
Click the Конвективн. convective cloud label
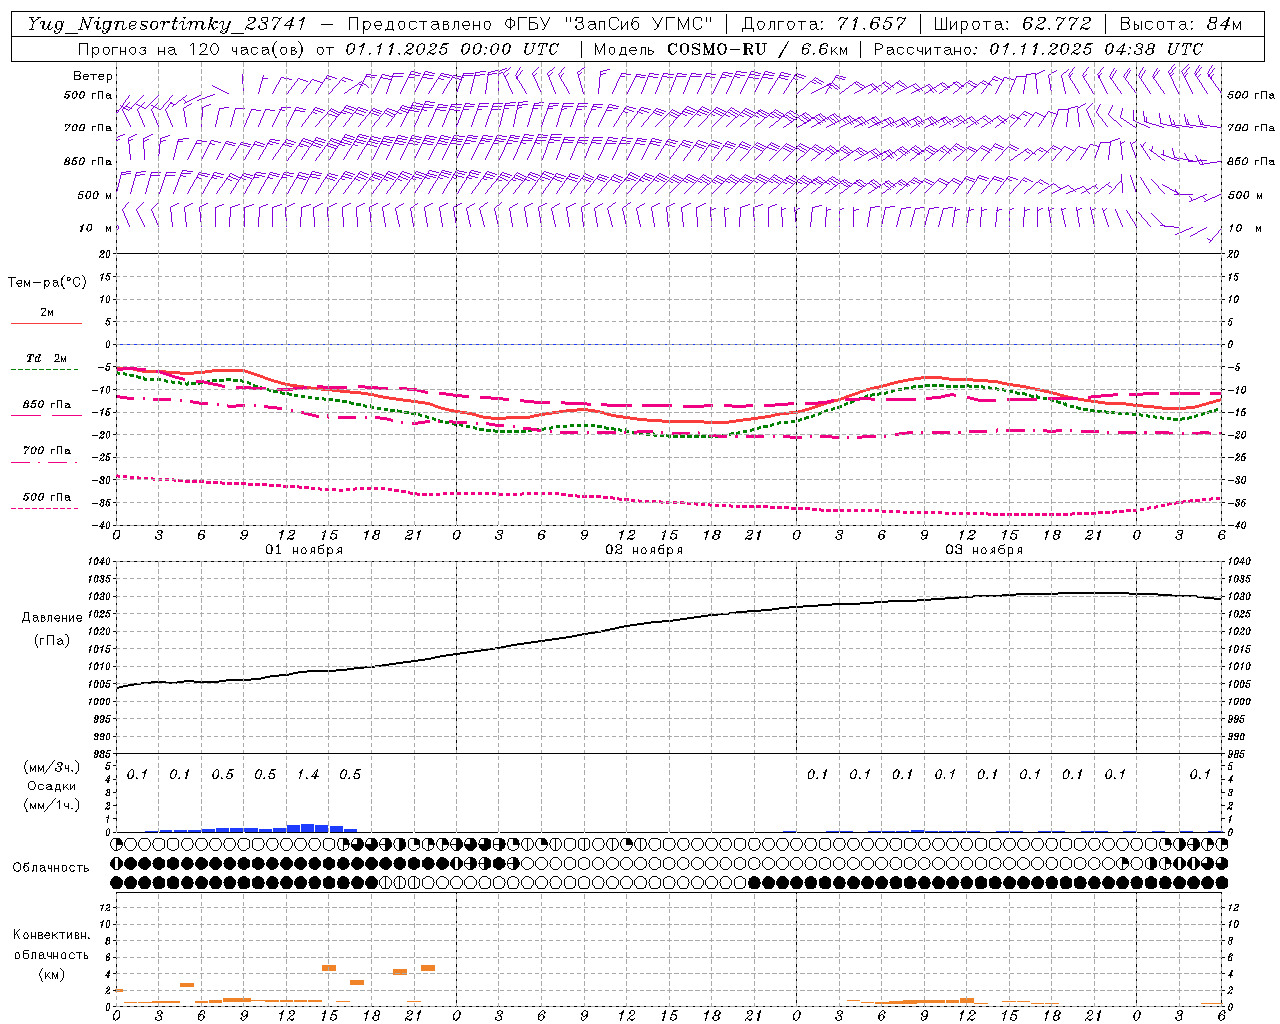51,935
